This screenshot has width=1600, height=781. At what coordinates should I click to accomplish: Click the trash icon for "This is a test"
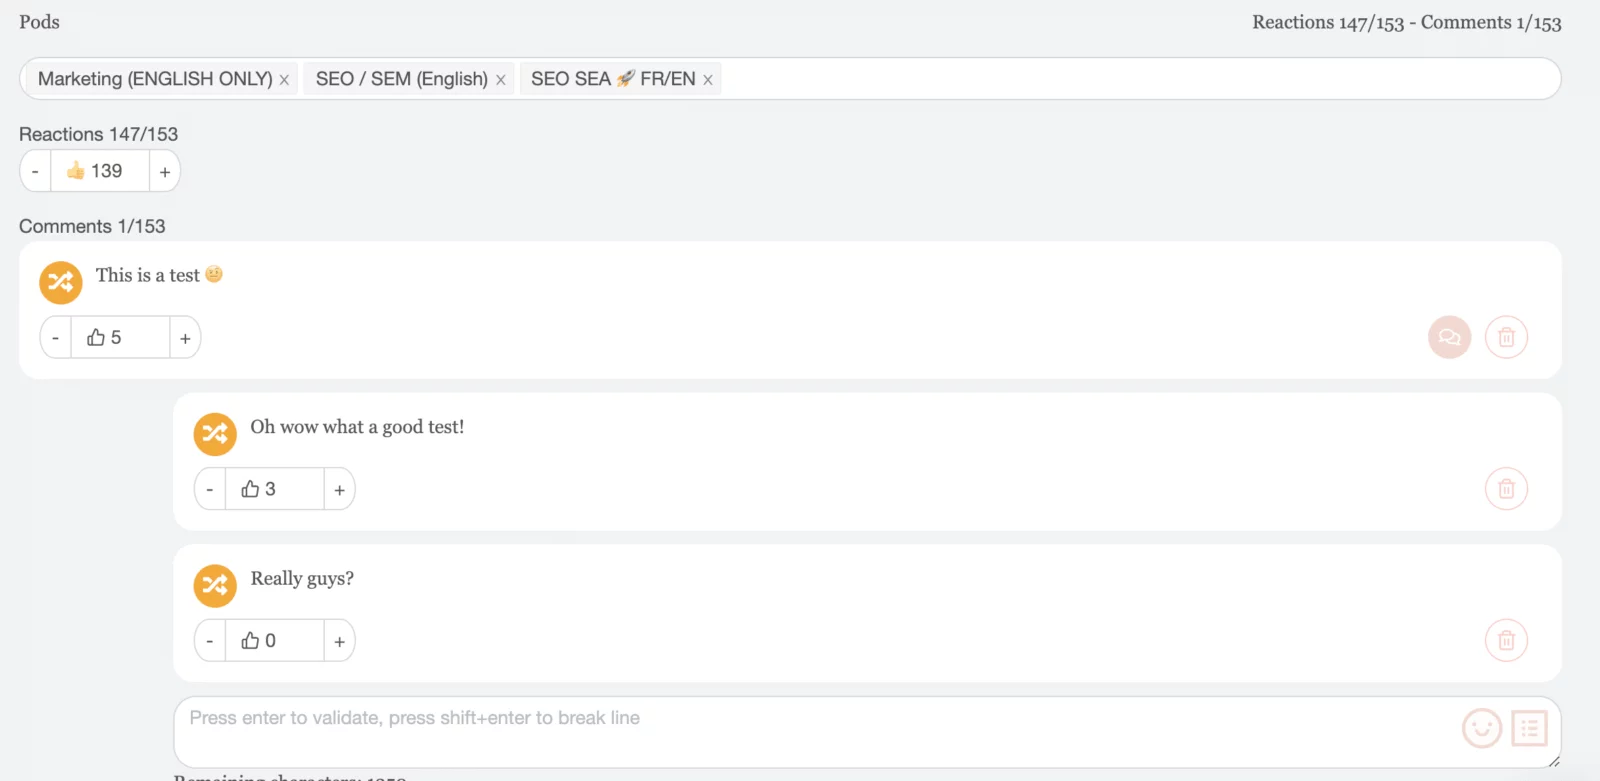pyautogui.click(x=1506, y=337)
